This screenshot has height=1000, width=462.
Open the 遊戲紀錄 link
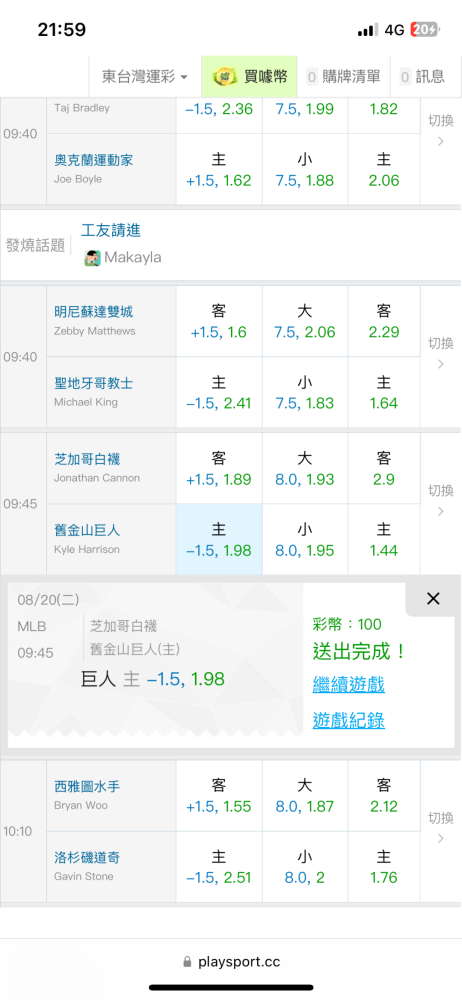(x=348, y=721)
